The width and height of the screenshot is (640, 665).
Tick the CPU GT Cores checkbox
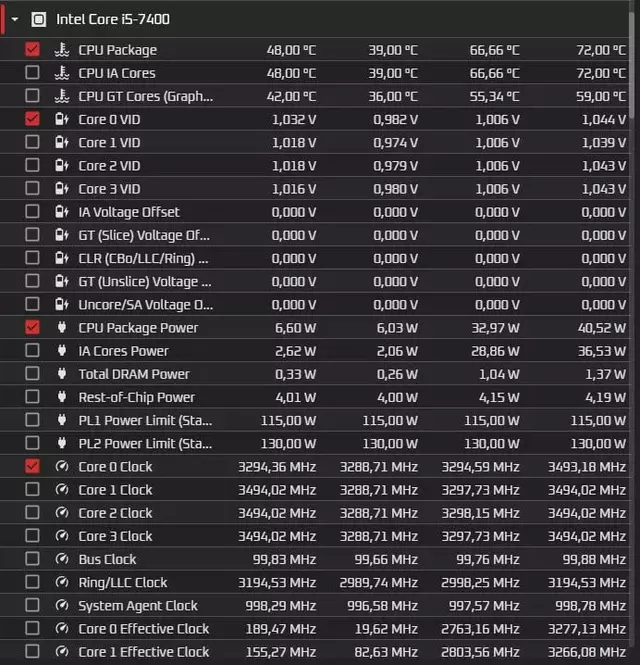point(32,95)
